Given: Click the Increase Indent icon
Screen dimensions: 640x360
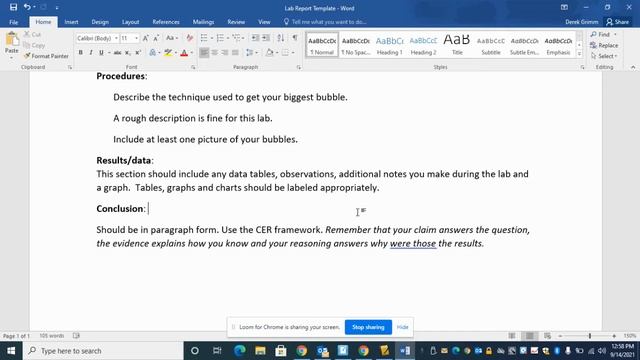Looking at the screenshot, I should 266,38.
